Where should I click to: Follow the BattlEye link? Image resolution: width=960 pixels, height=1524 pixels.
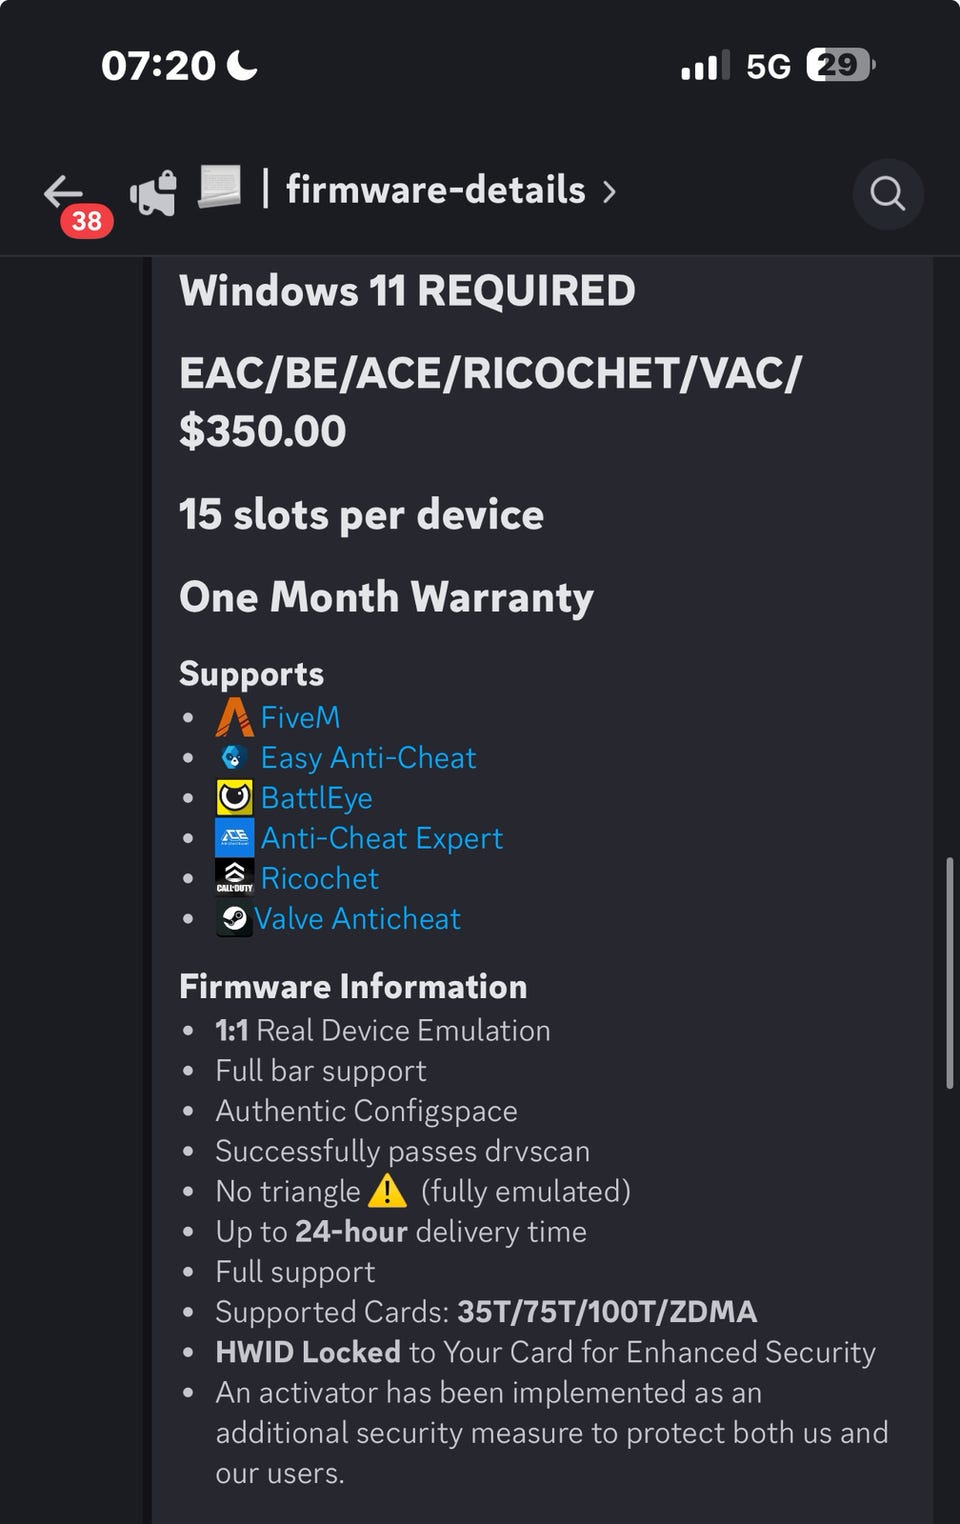[x=316, y=798]
